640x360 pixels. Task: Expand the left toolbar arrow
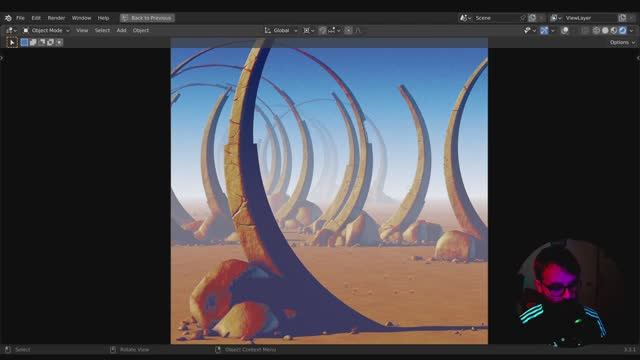2,58
